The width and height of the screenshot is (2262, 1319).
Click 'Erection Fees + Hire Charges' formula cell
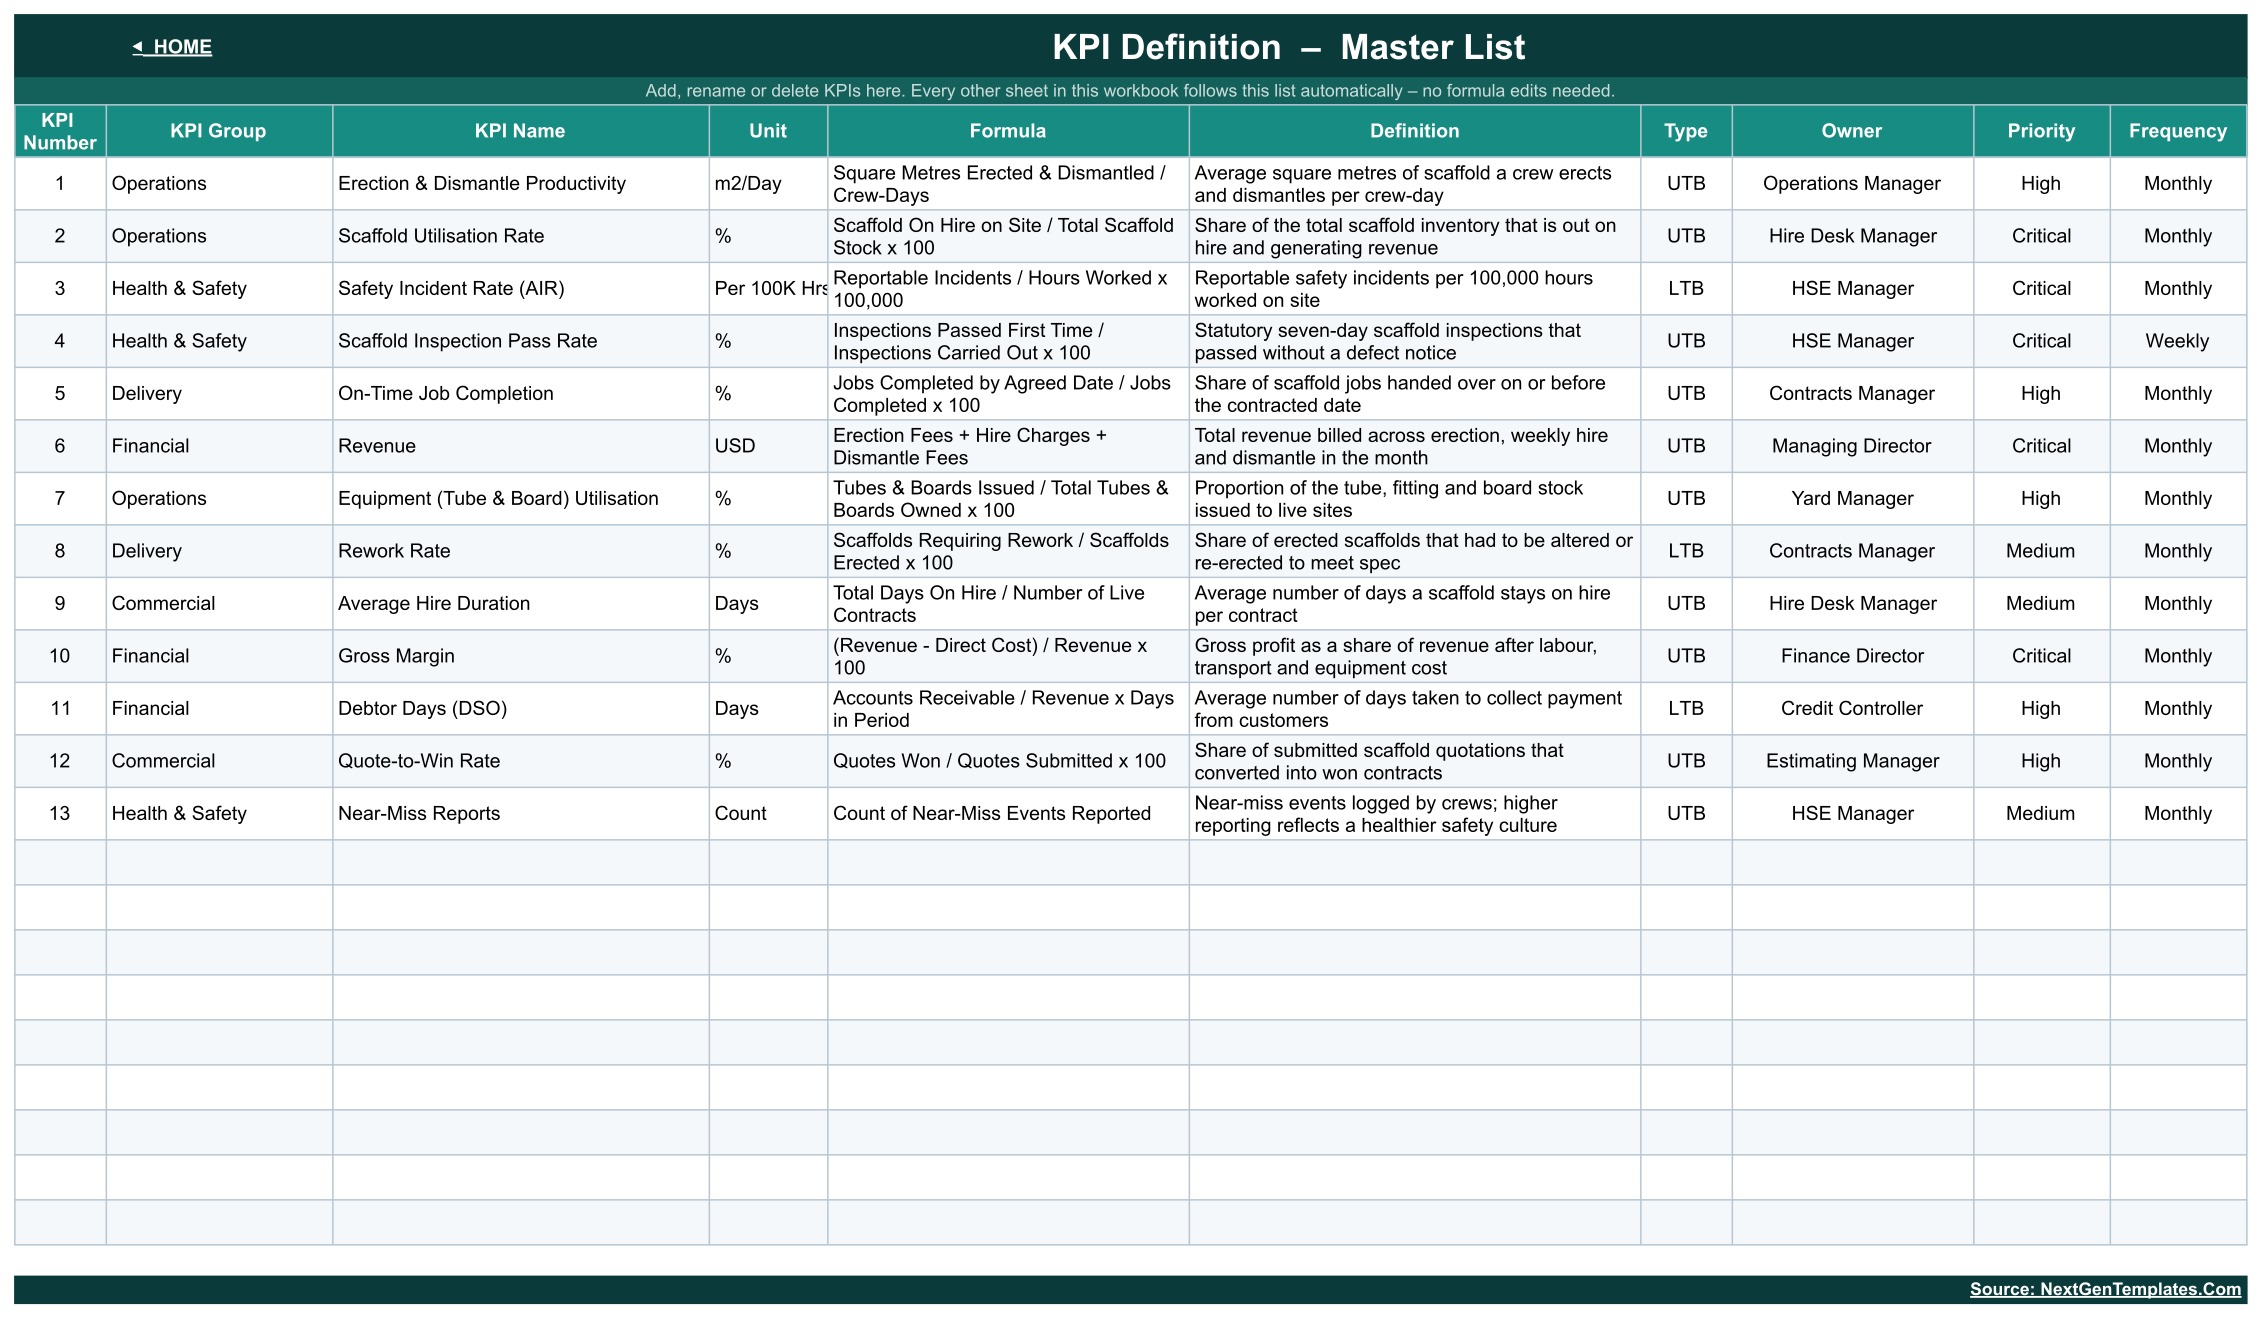click(x=1008, y=446)
